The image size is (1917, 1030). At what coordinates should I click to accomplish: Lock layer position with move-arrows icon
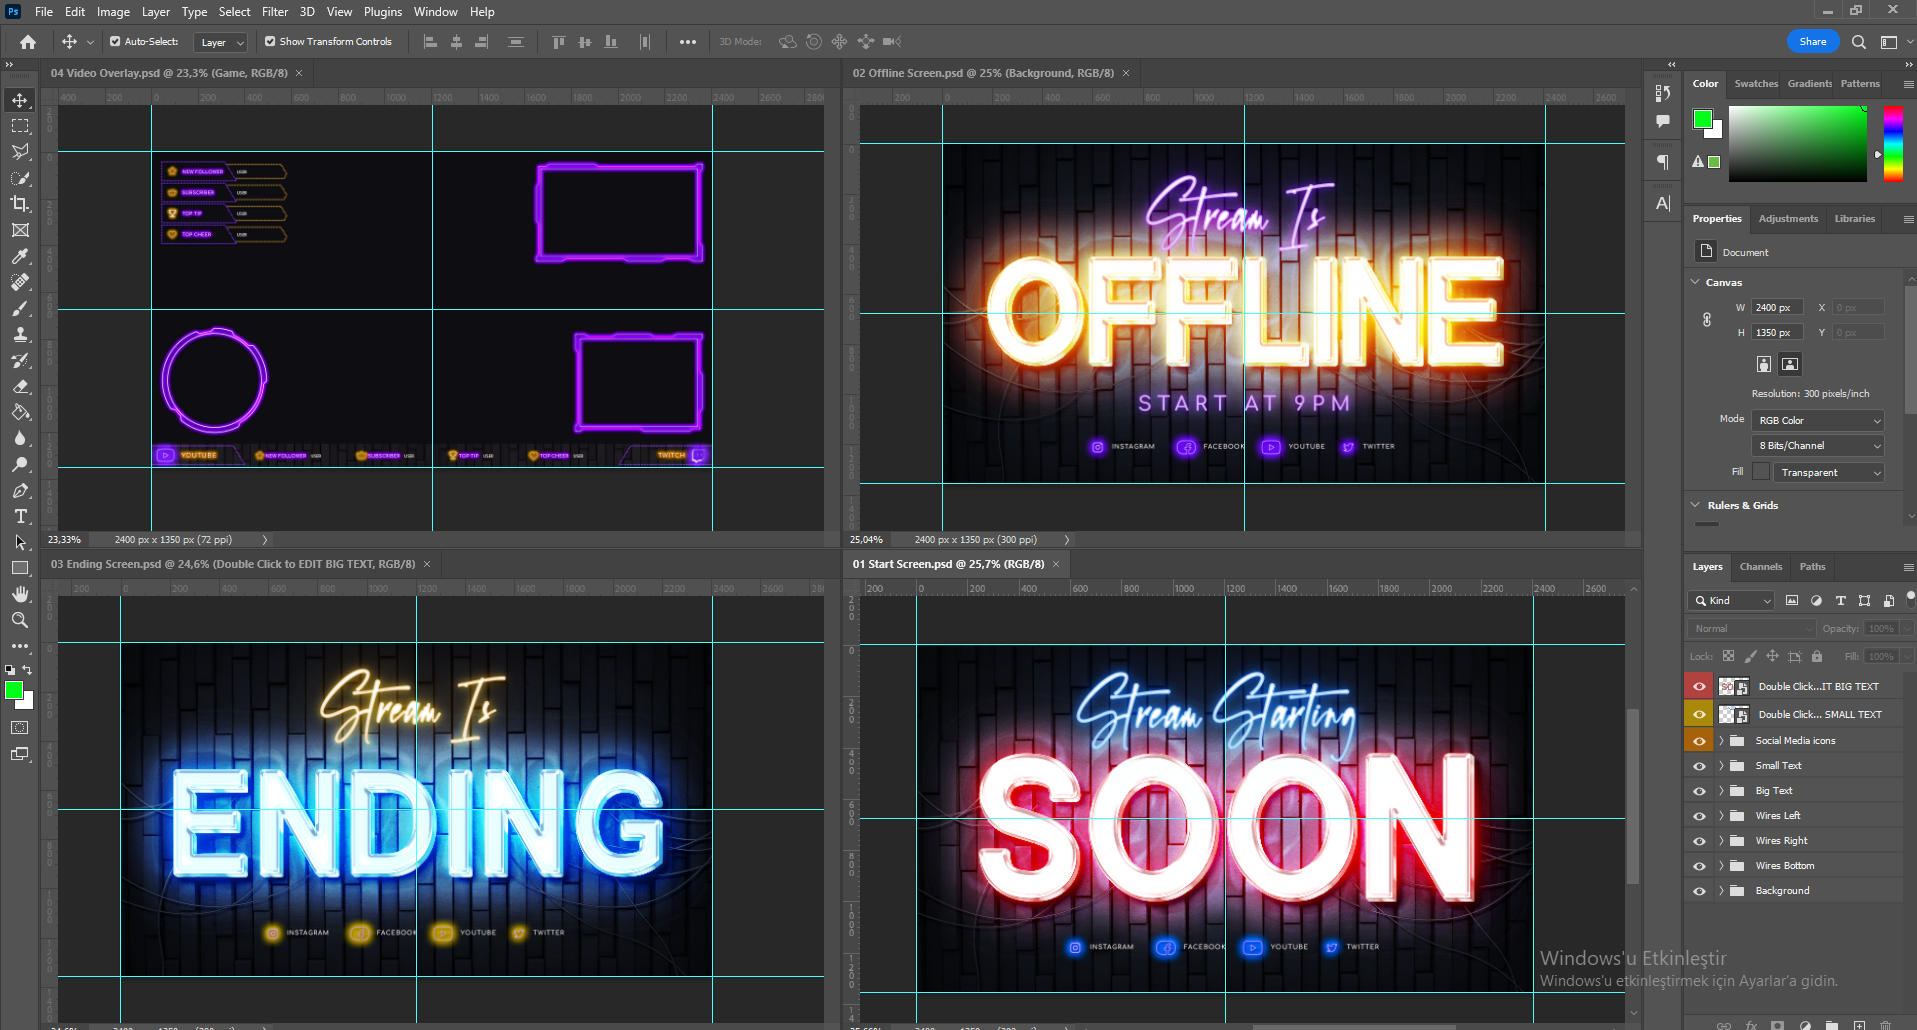(x=1772, y=656)
